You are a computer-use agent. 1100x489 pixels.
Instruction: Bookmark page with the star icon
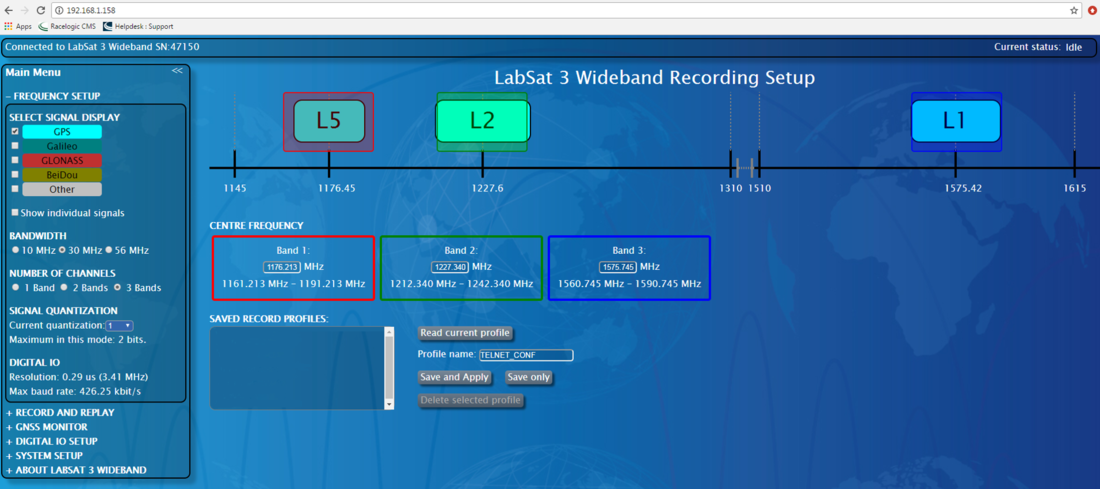tap(1074, 11)
